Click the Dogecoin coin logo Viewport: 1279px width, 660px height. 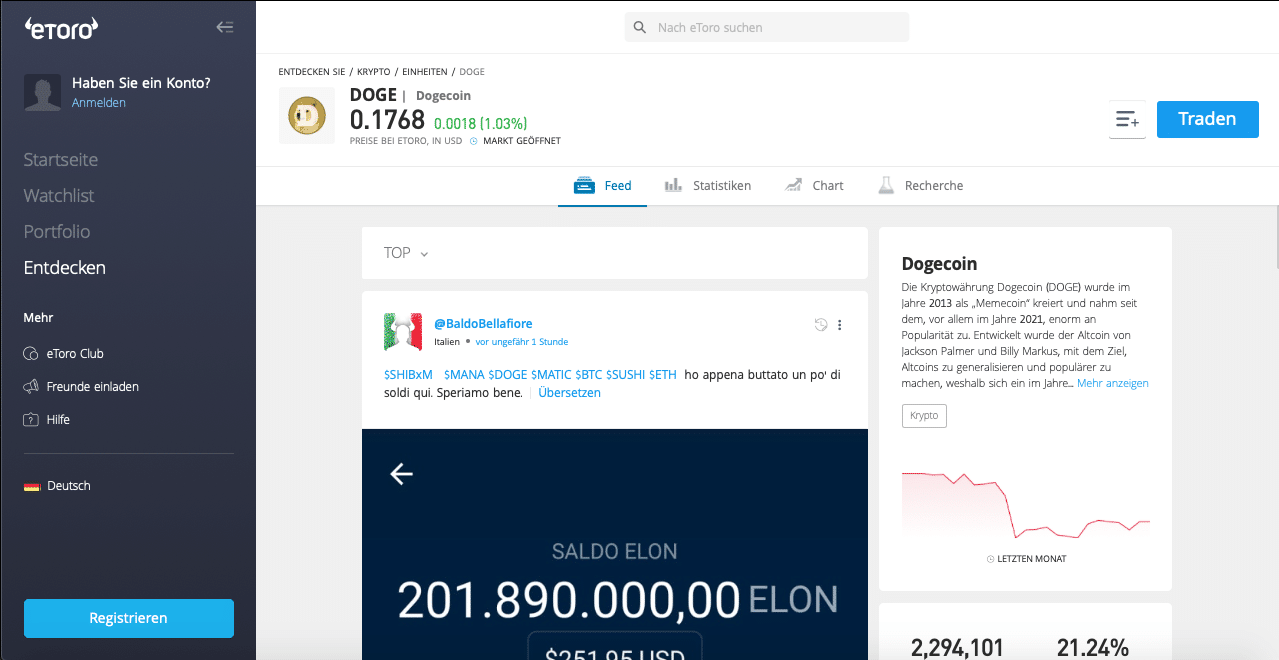coord(307,116)
